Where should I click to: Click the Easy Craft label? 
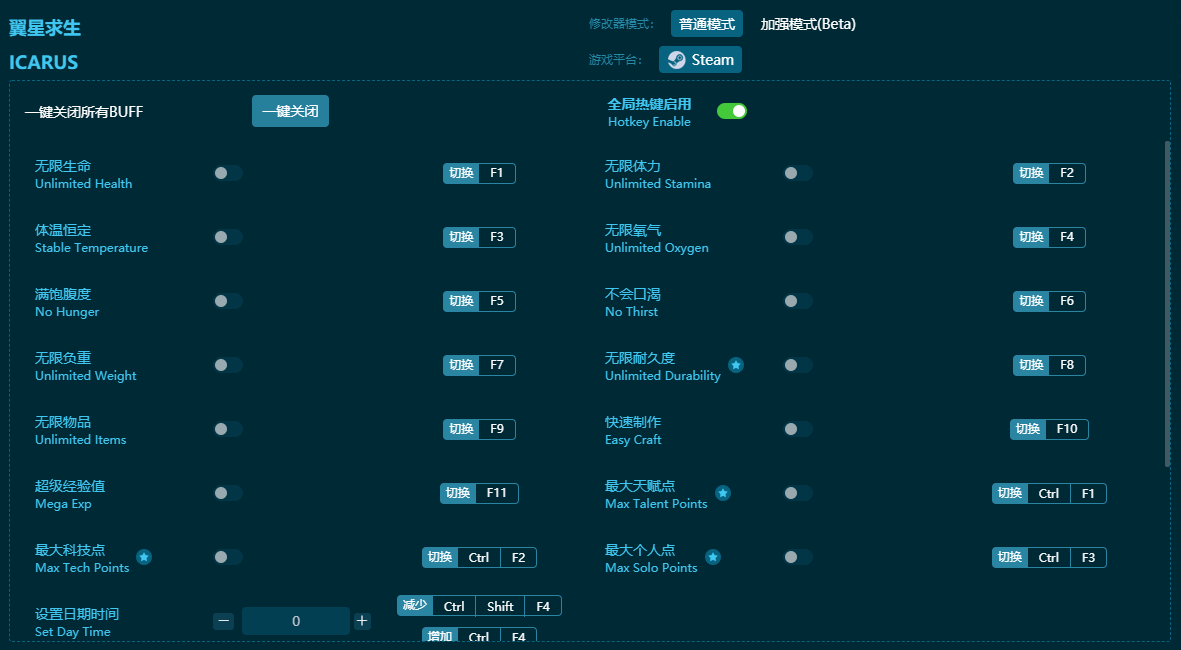click(633, 440)
